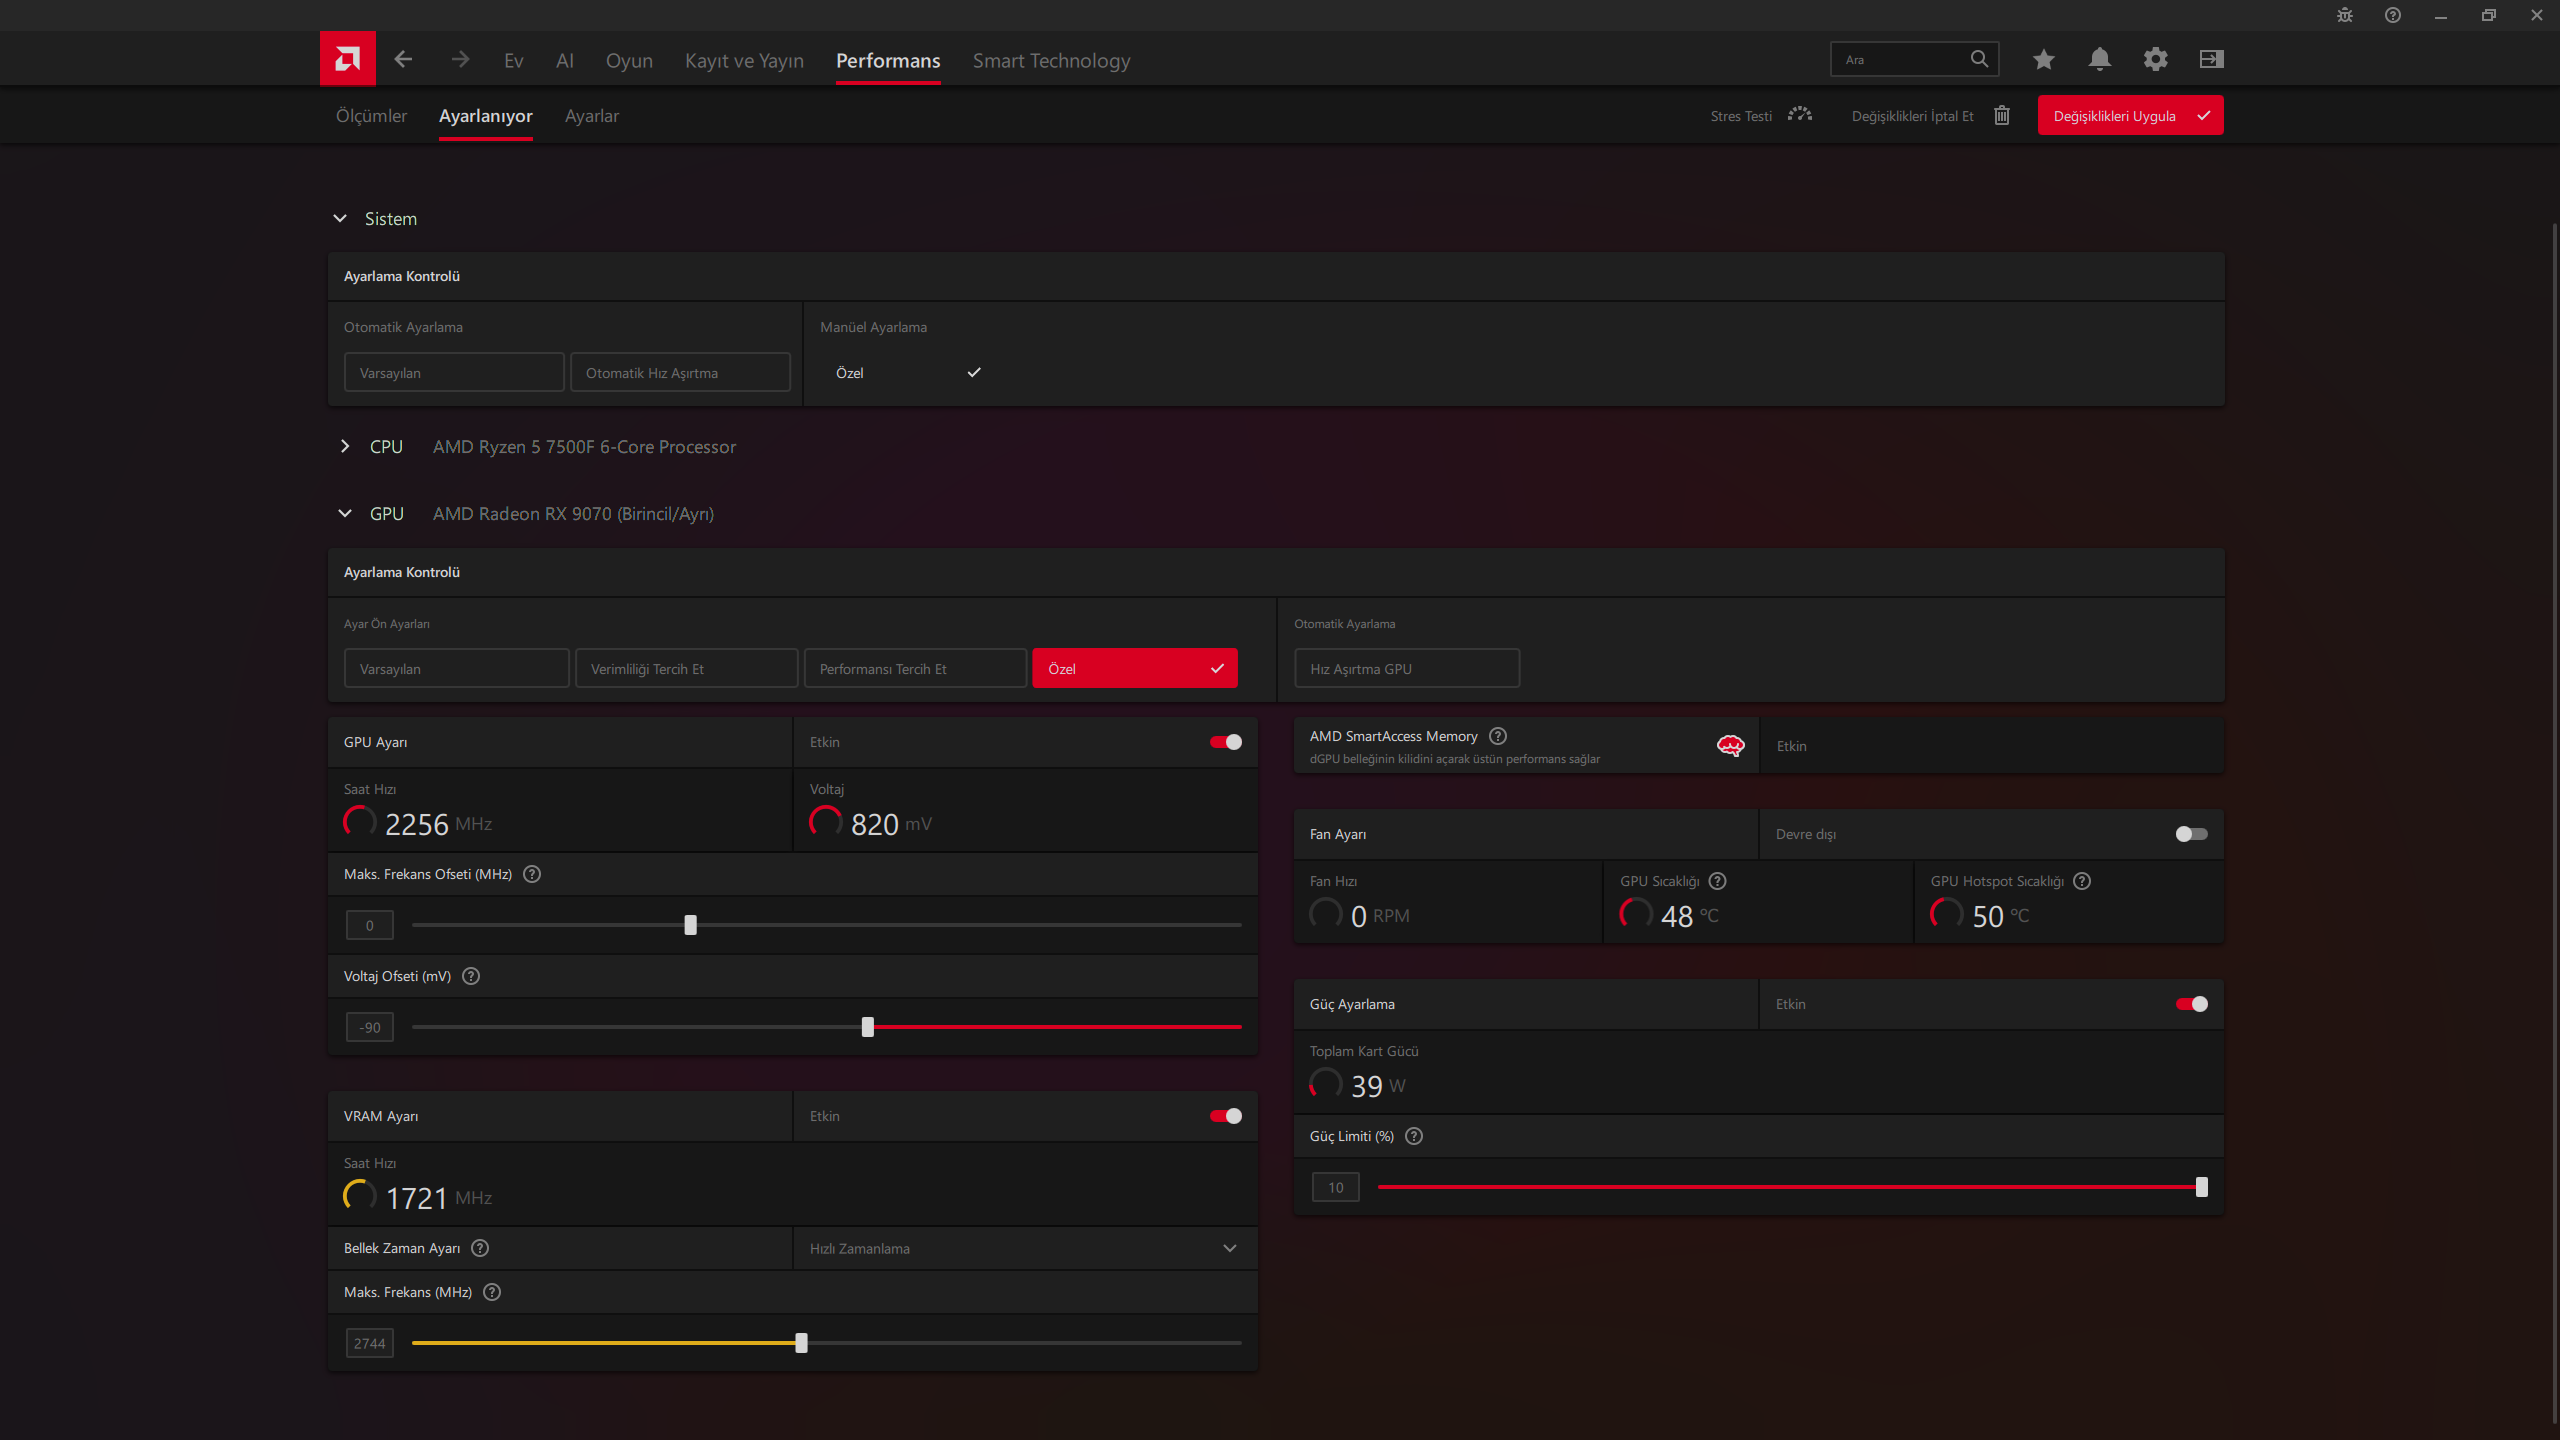
Task: Open the Ayarlar sub-tab
Action: 592,116
